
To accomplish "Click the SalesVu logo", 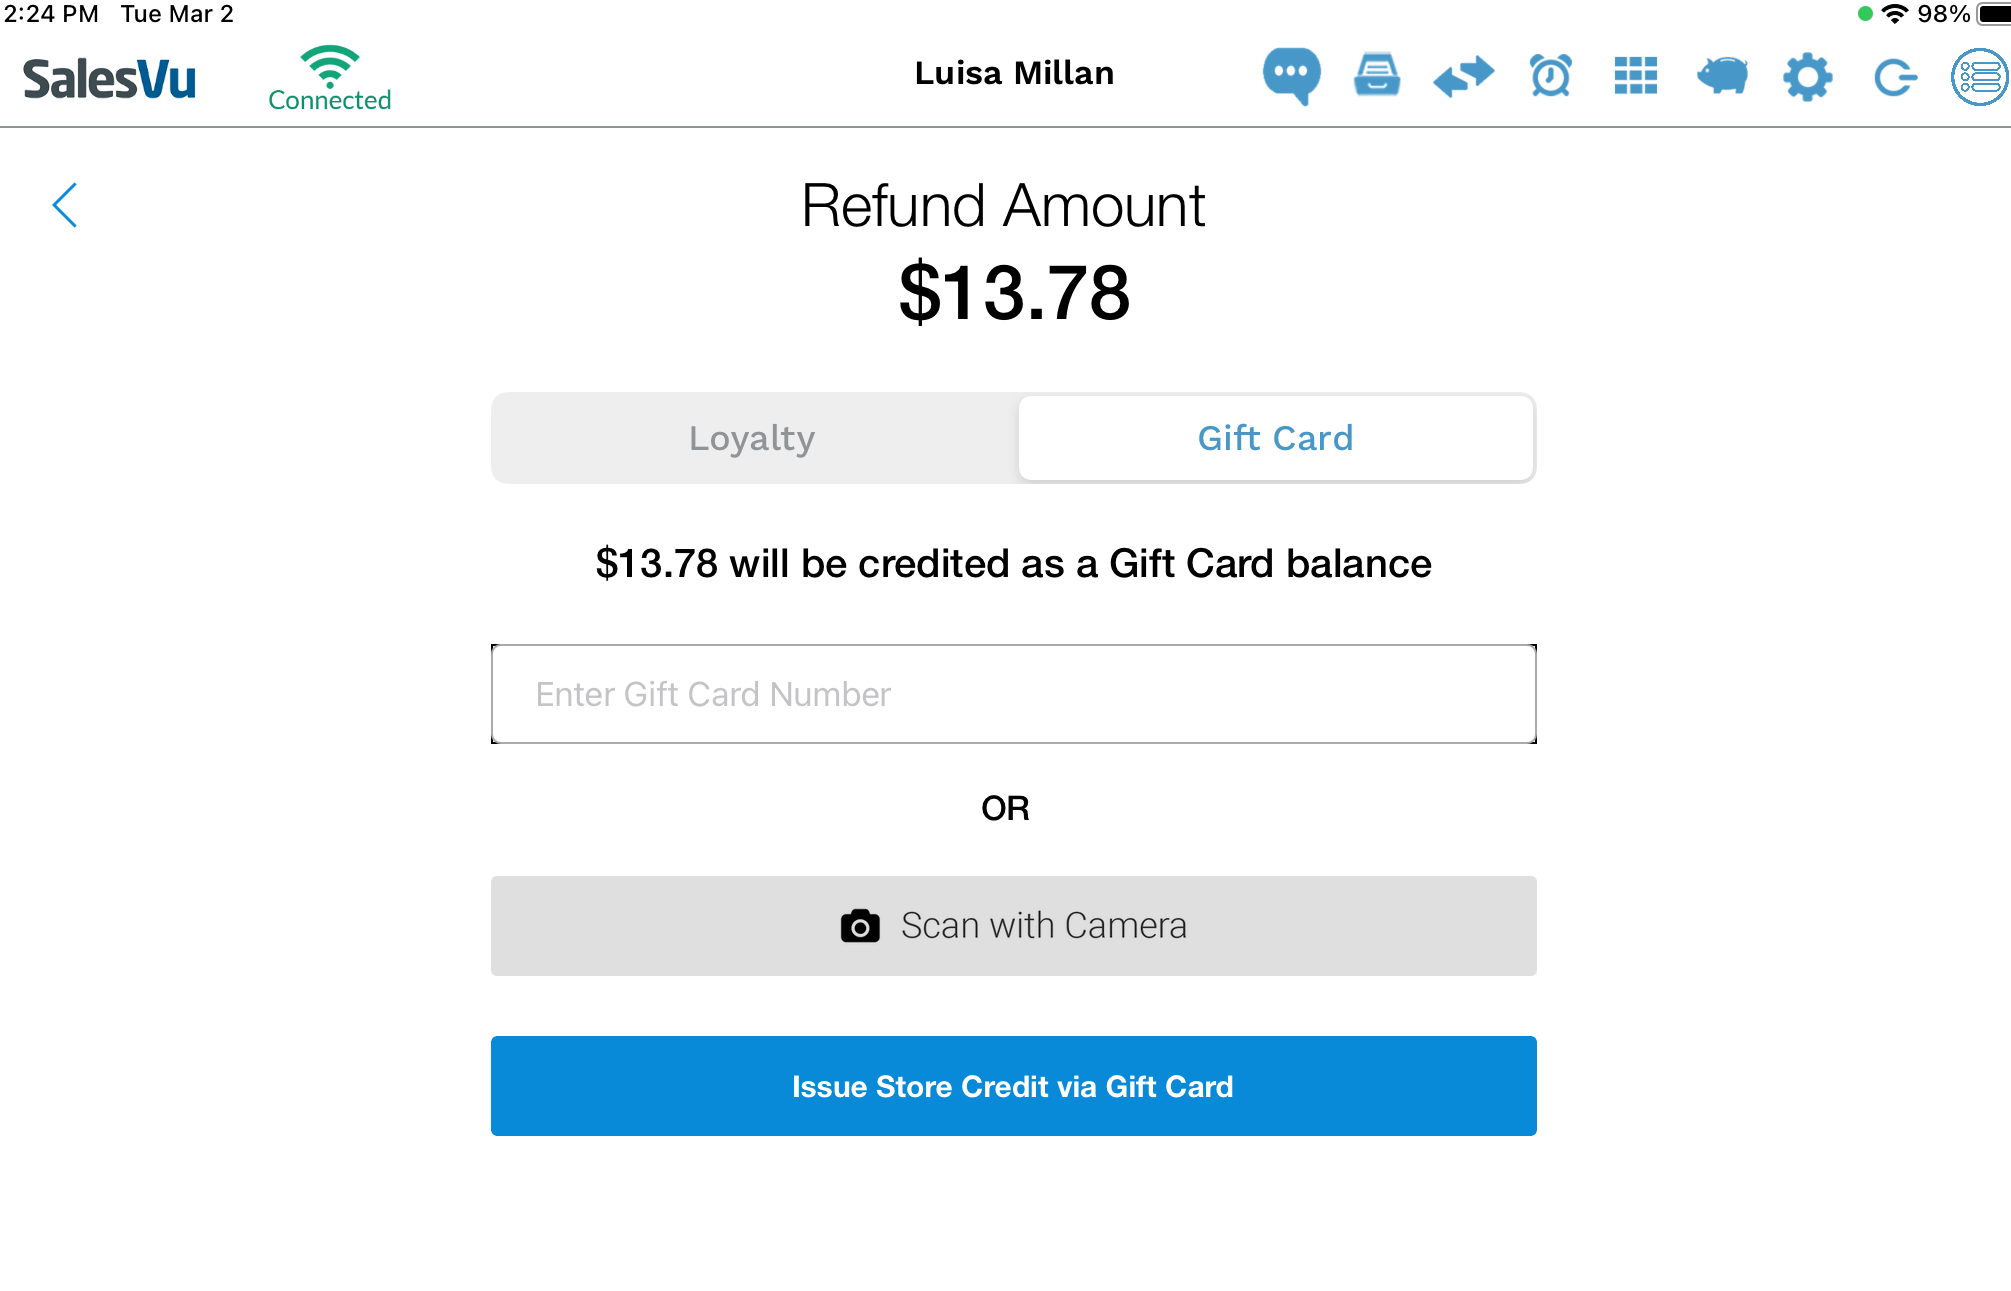I will point(110,79).
